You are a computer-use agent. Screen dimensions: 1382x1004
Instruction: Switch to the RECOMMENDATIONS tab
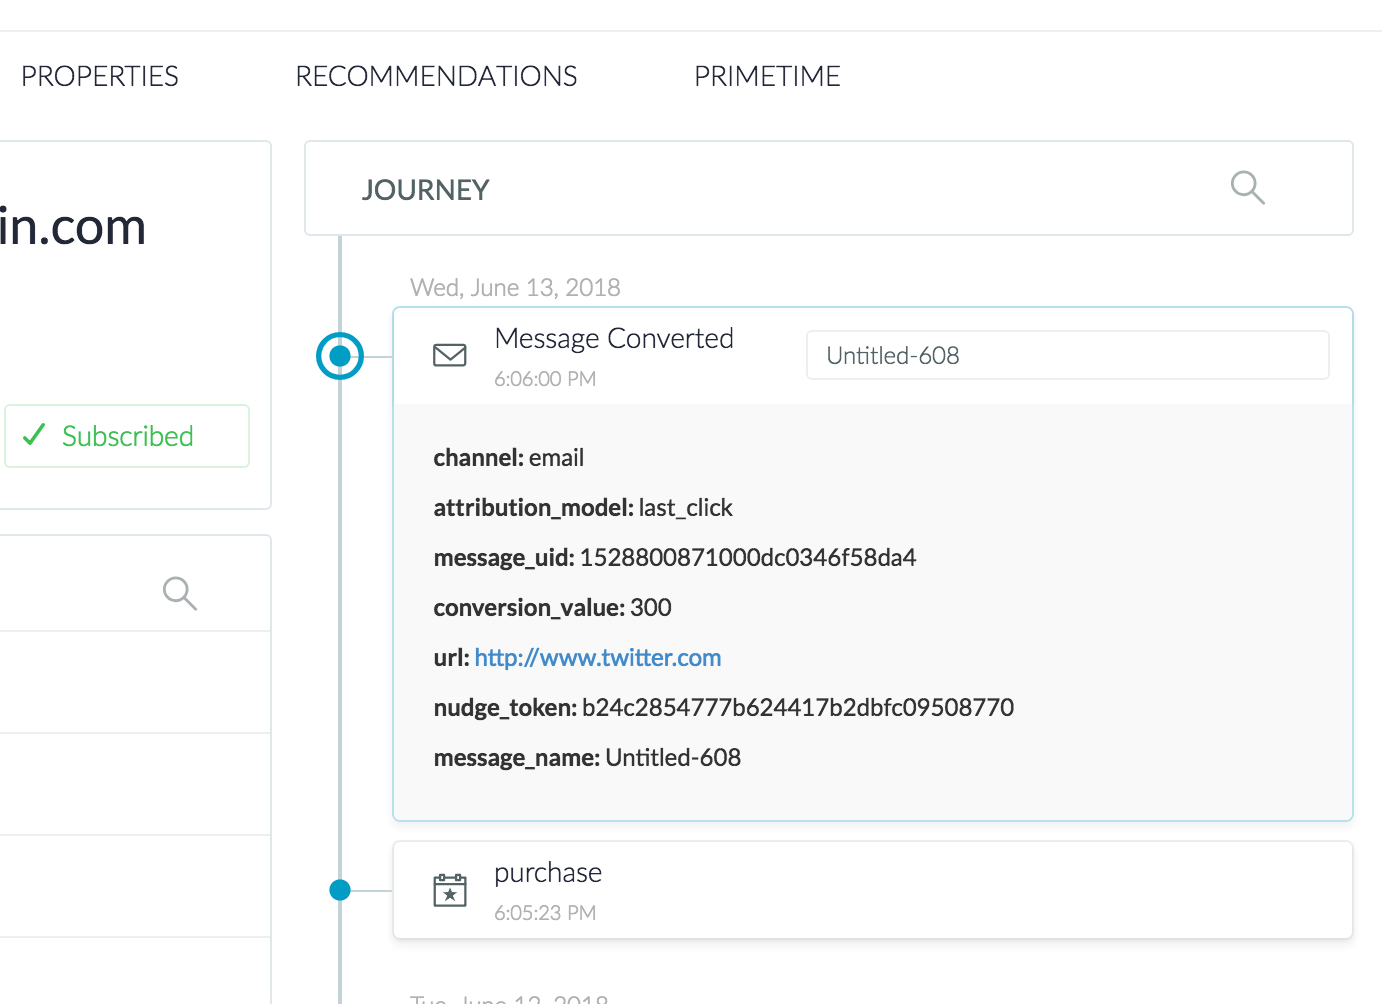point(436,76)
